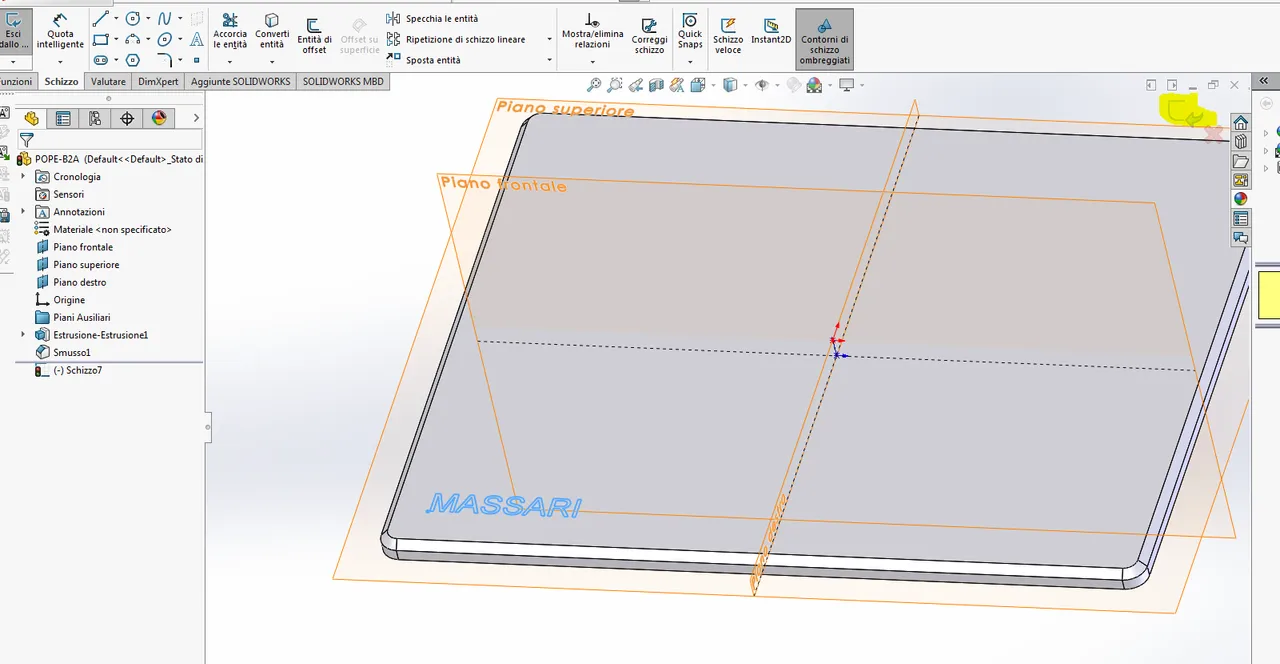
Task: Select the Corner Rectangle tool
Action: (x=100, y=40)
